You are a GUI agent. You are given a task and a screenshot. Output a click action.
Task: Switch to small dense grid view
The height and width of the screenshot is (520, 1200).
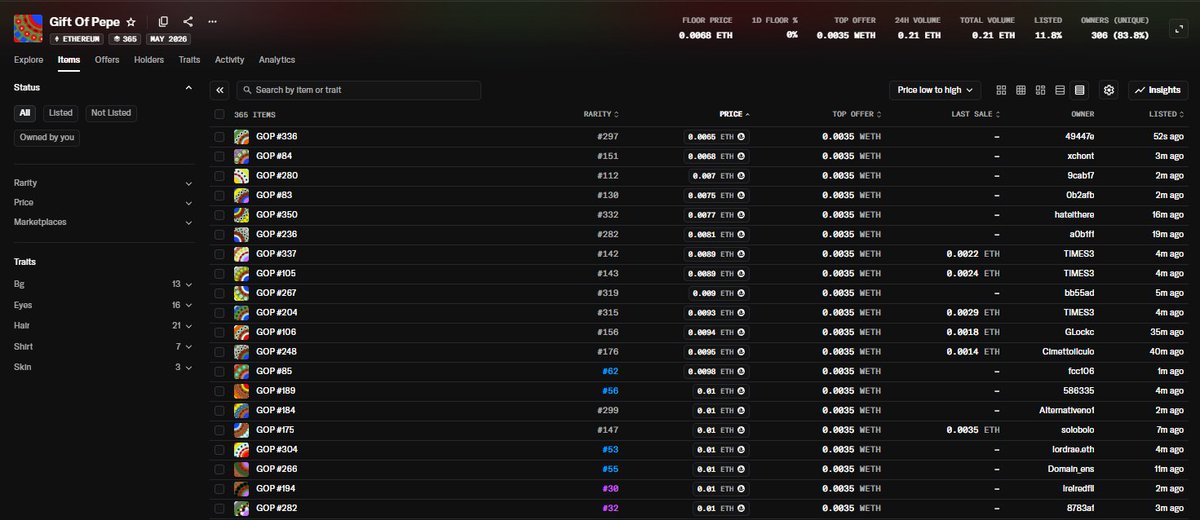tap(1021, 90)
